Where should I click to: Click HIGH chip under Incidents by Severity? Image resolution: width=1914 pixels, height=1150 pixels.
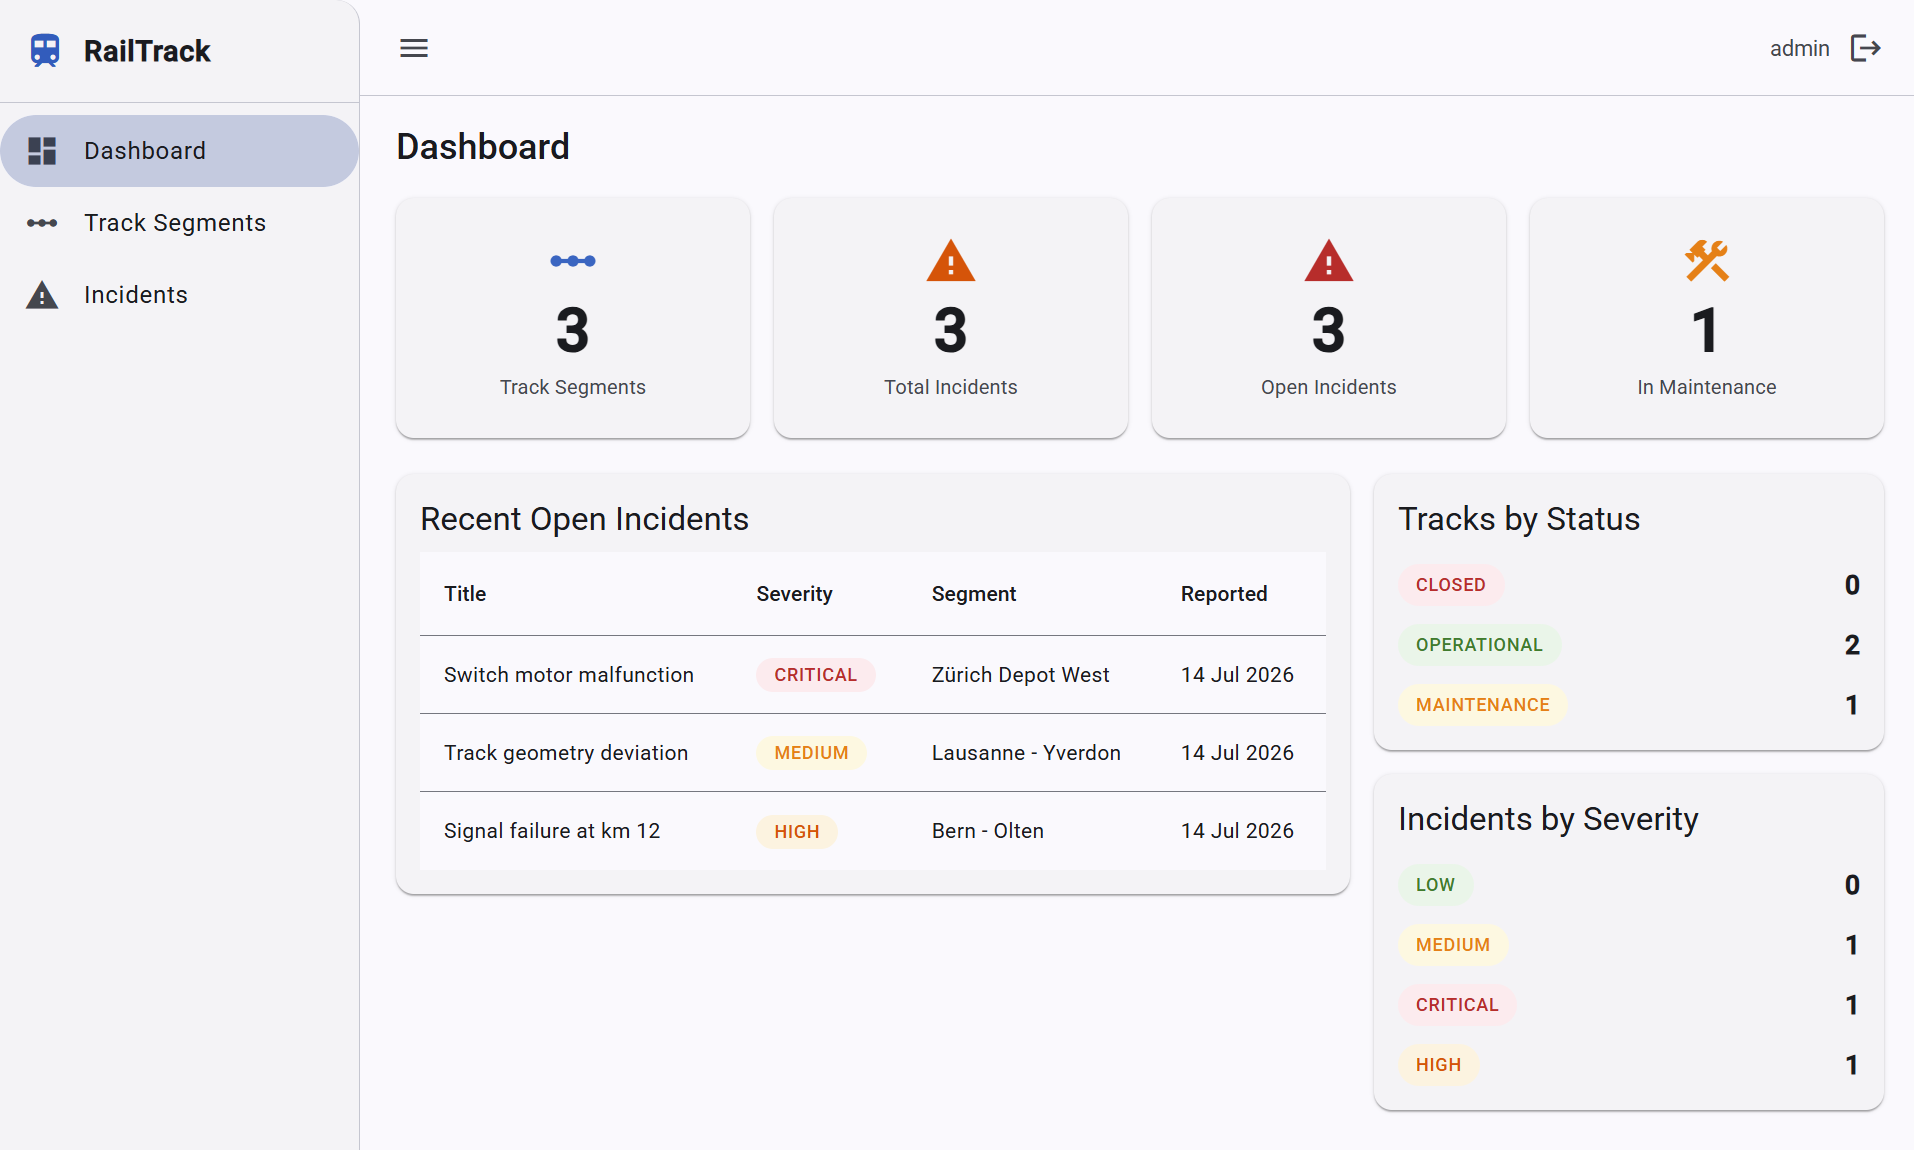[x=1438, y=1065]
